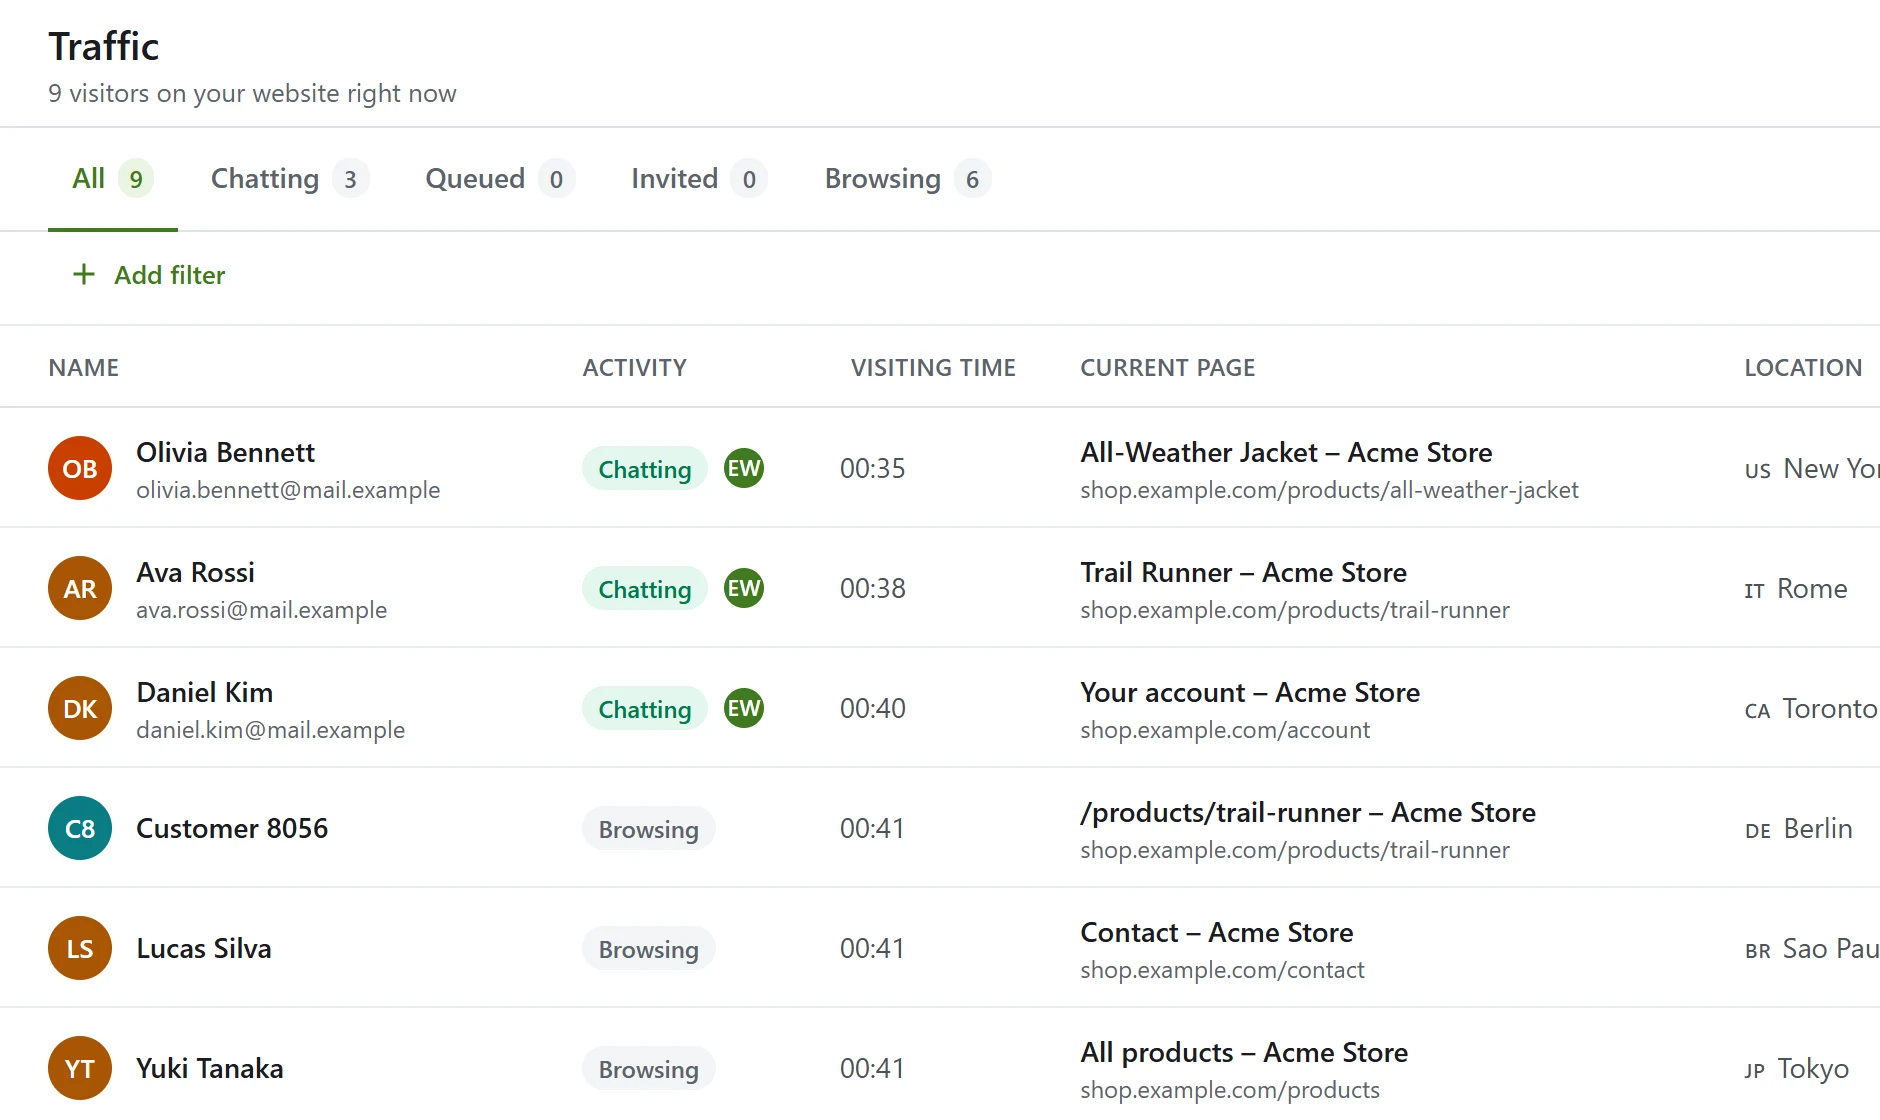Viewport: 1880px width, 1120px height.
Task: Sort by the NAME column header
Action: tap(84, 368)
